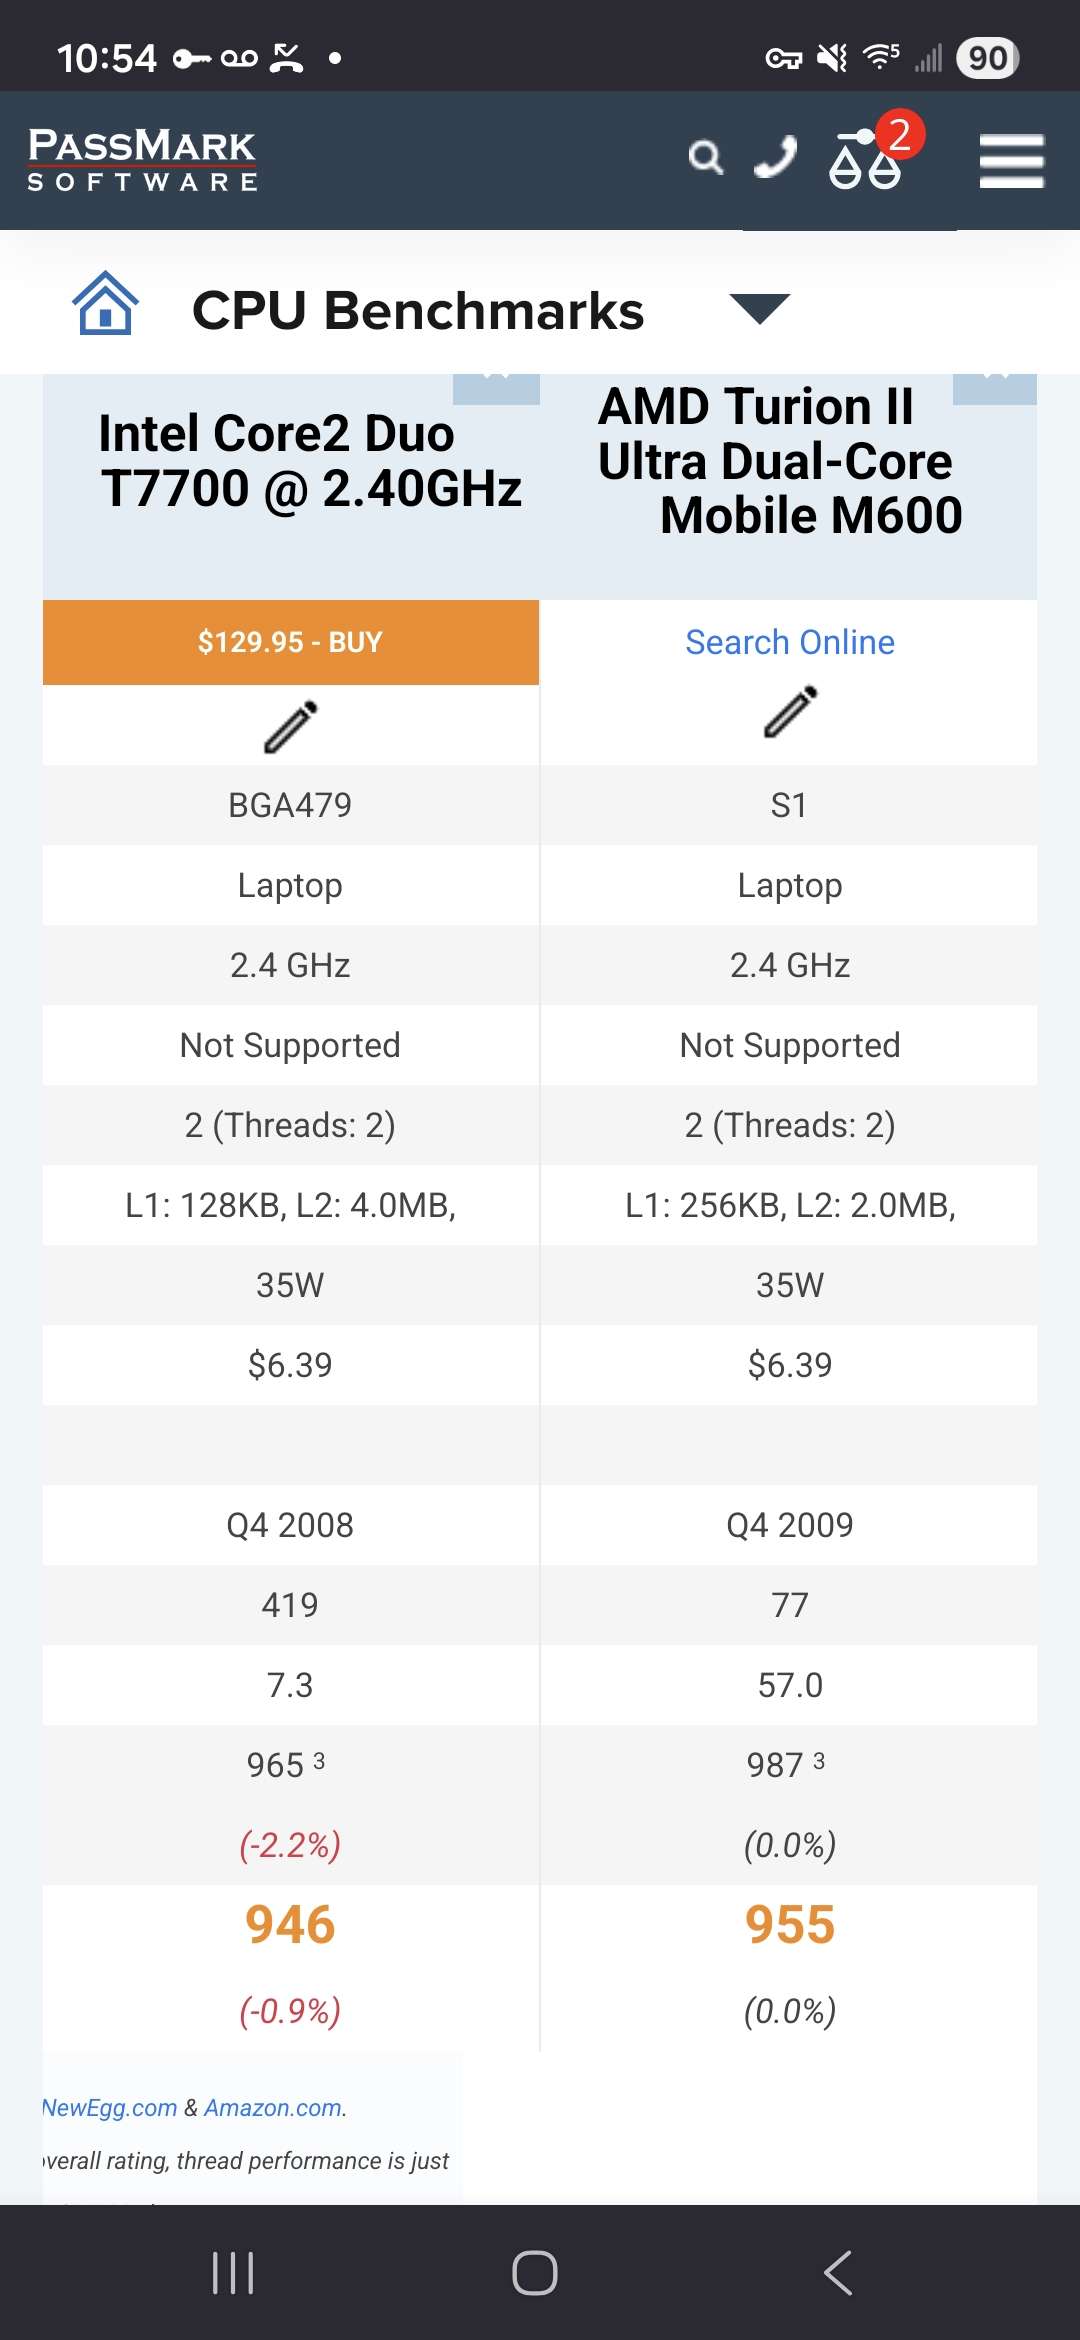1080x2340 pixels.
Task: Expand the CPU Benchmarks dropdown arrow
Action: point(760,308)
